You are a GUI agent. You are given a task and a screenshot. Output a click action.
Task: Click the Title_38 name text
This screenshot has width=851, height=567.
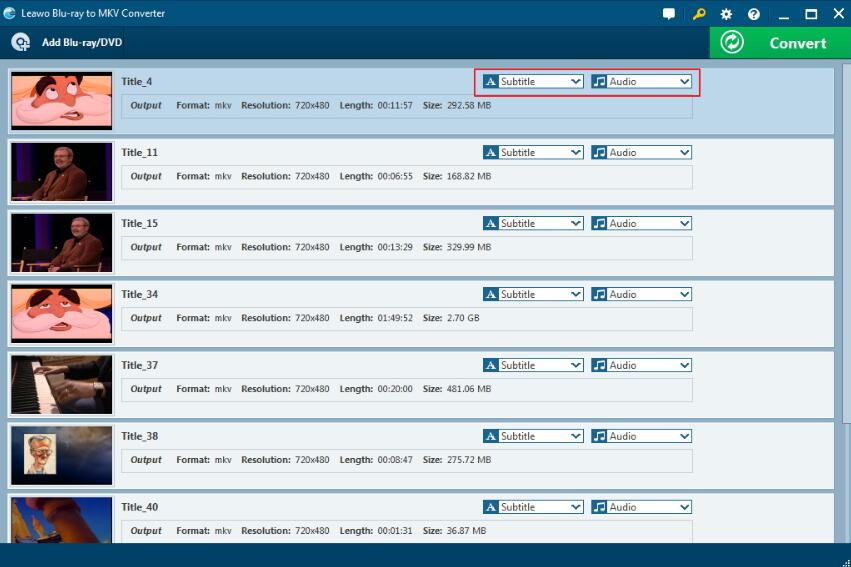click(139, 436)
